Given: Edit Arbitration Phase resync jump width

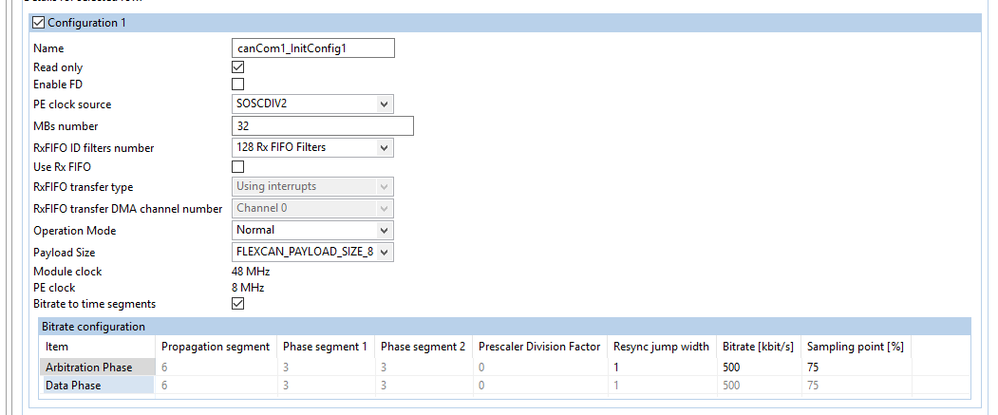Looking at the screenshot, I should pos(662,367).
